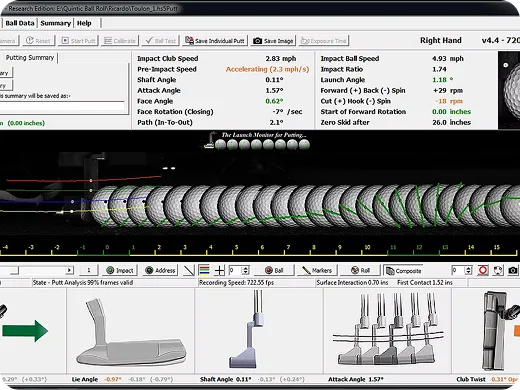Open the Help menu
The height and width of the screenshot is (390, 520).
pyautogui.click(x=84, y=23)
